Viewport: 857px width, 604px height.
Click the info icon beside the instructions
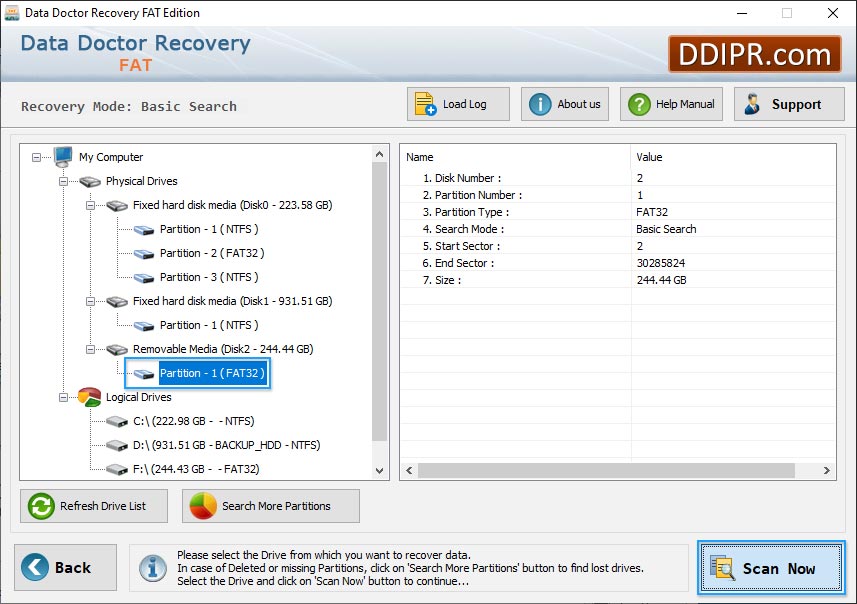click(153, 568)
